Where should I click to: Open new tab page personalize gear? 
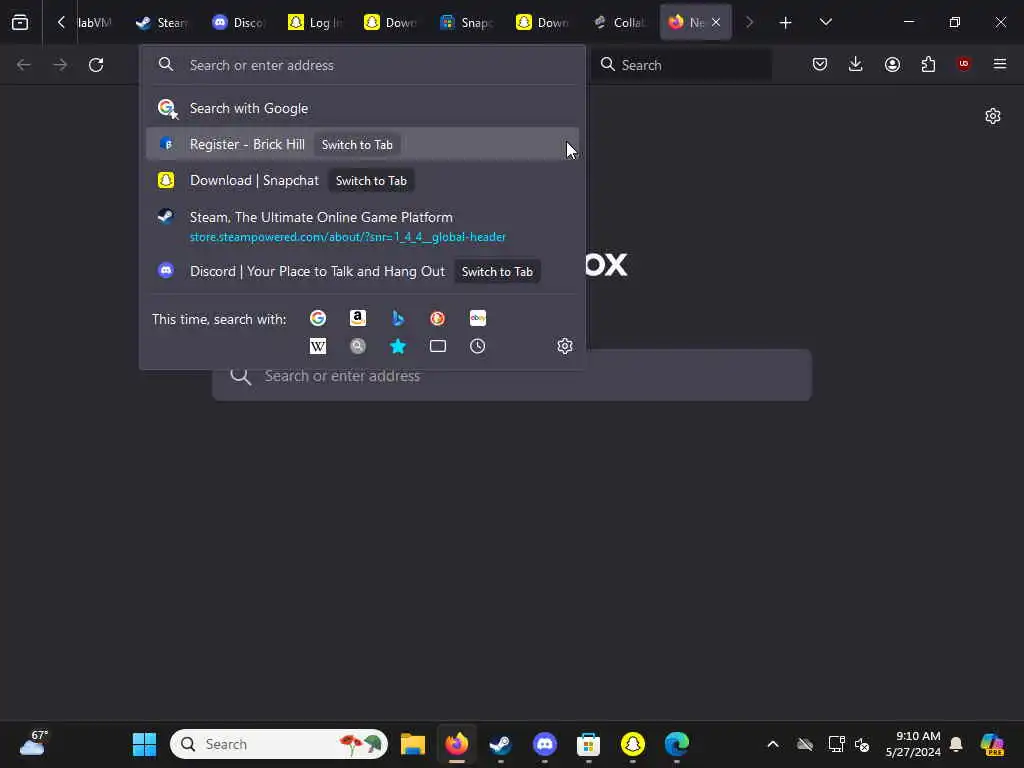point(993,116)
